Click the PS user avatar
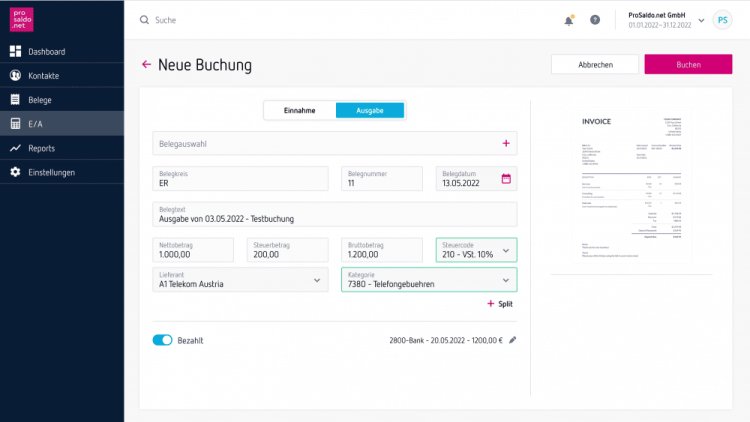The width and height of the screenshot is (750, 422). click(722, 20)
